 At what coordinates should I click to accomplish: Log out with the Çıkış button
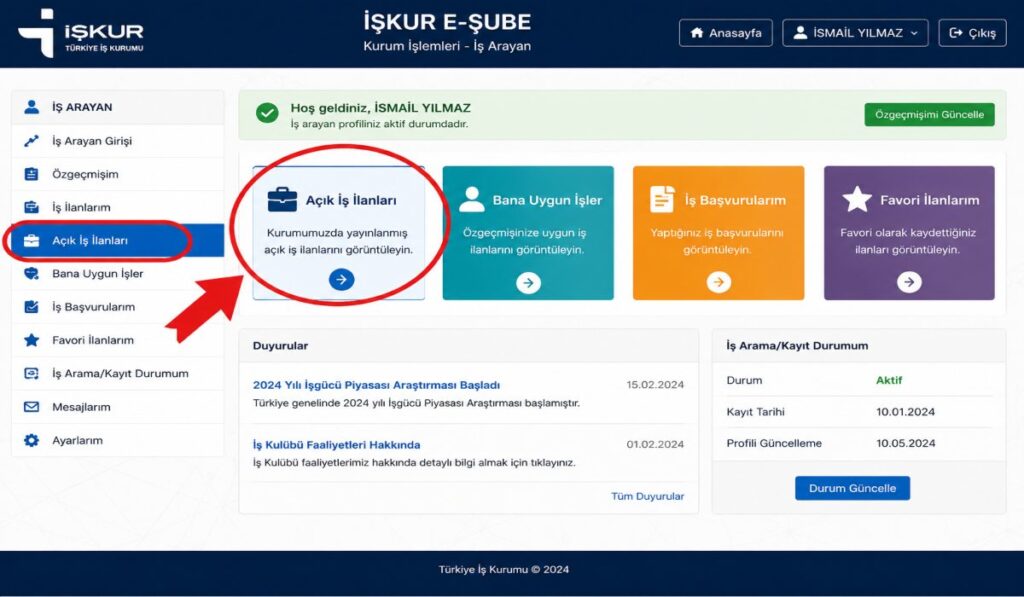point(972,33)
